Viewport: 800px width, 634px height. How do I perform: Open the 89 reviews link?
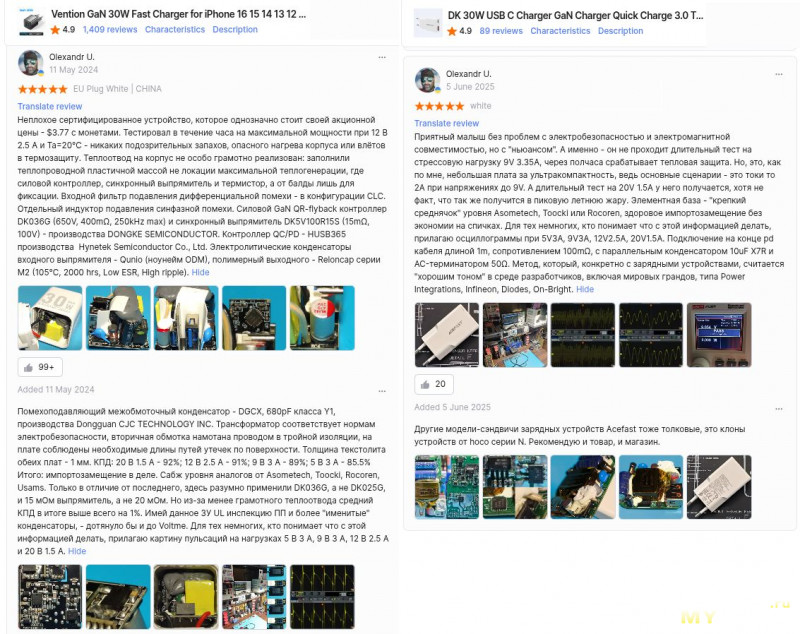point(501,31)
